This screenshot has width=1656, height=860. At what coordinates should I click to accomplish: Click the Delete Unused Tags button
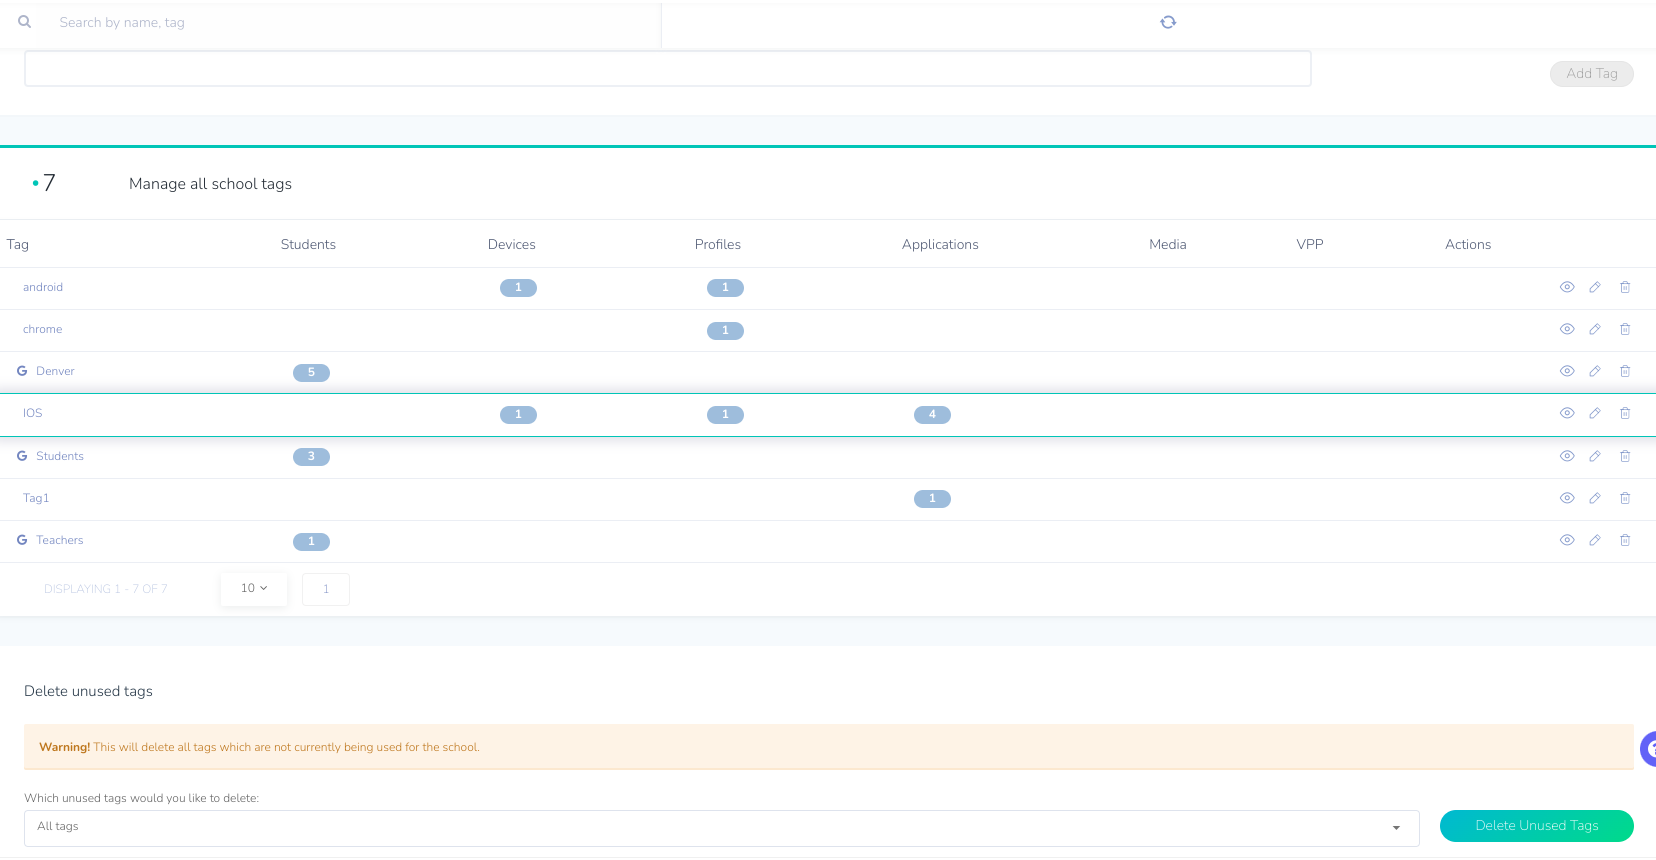point(1537,826)
